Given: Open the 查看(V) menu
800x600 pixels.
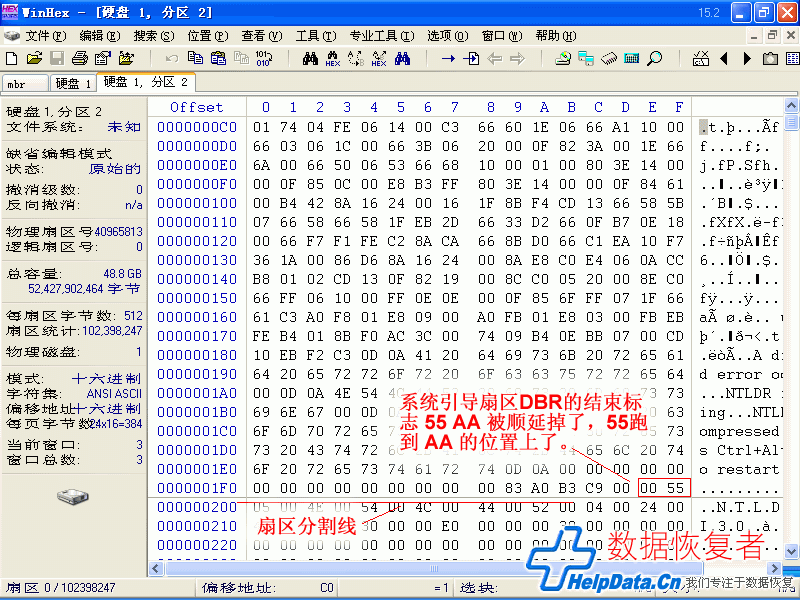Looking at the screenshot, I should (262, 36).
